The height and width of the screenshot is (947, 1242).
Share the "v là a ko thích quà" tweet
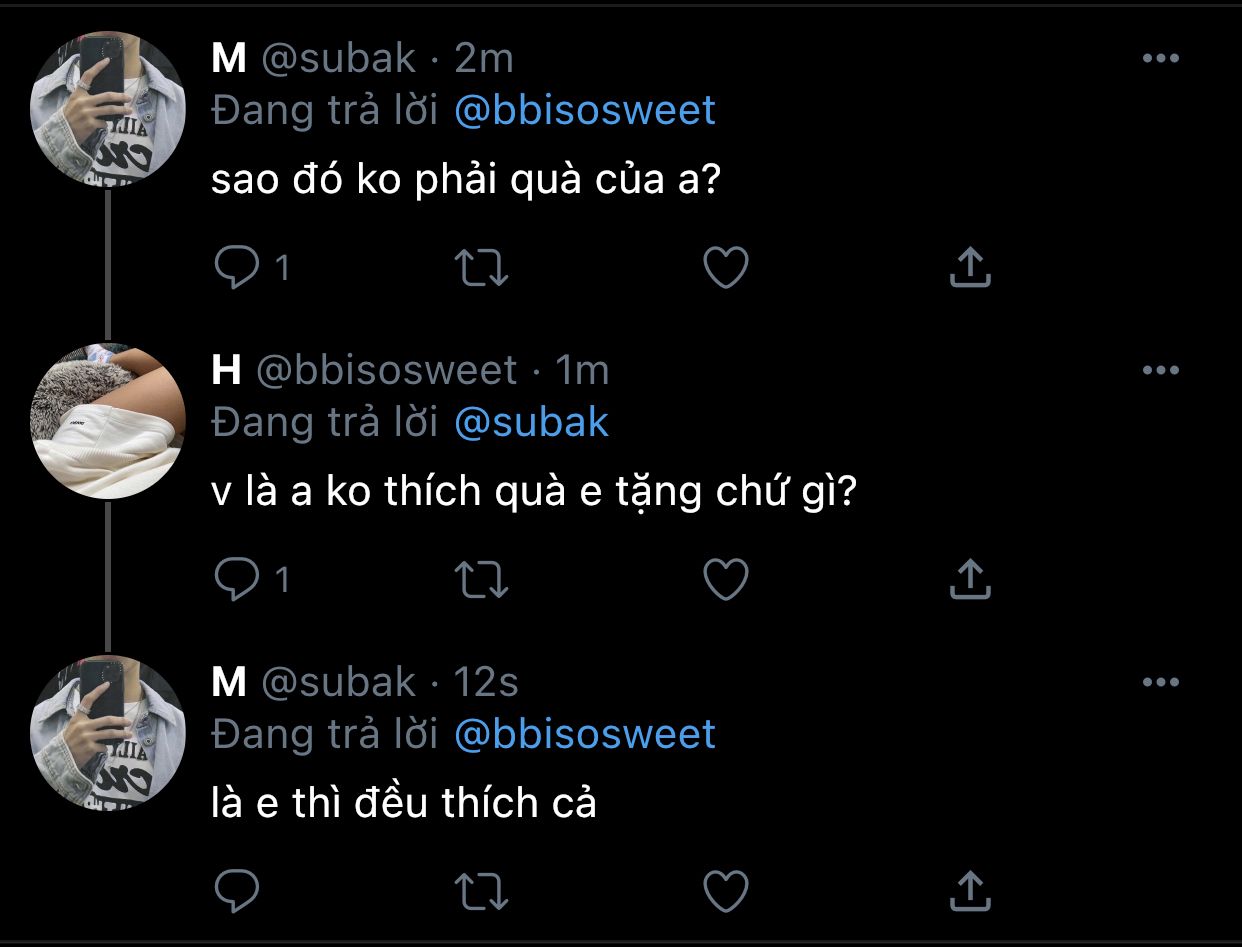tap(969, 579)
